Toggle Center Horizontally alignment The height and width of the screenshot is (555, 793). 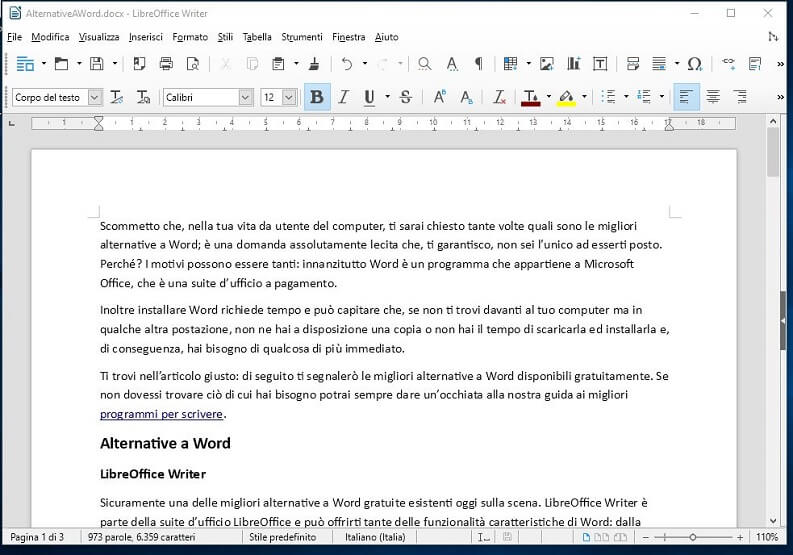point(713,97)
